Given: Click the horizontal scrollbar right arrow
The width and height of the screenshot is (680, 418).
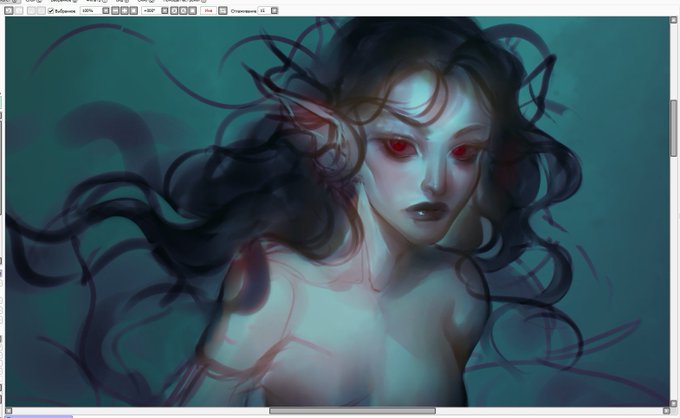Looking at the screenshot, I should click(x=667, y=411).
